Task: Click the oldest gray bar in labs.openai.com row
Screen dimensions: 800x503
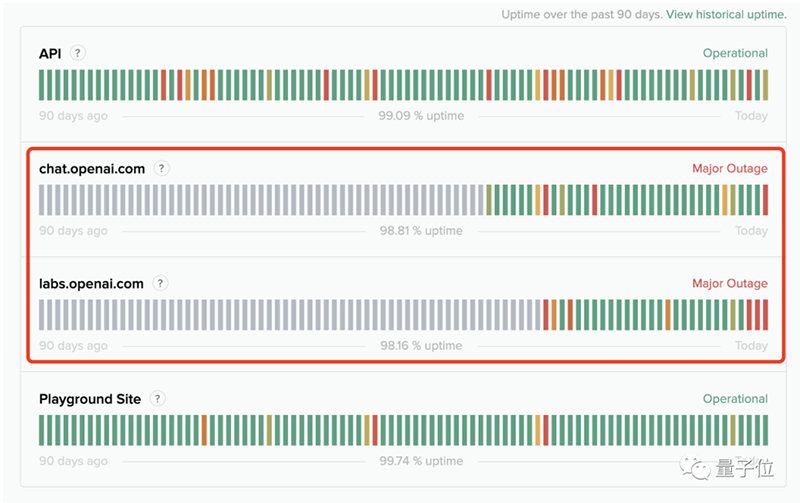Action: click(43, 315)
